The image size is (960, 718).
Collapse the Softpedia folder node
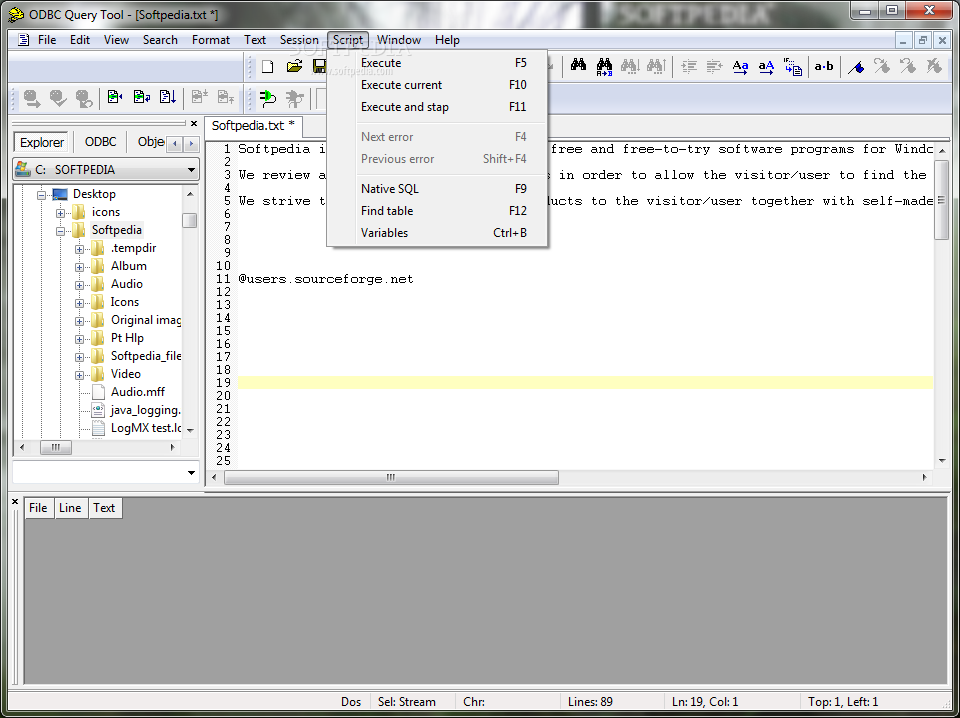[x=60, y=231]
